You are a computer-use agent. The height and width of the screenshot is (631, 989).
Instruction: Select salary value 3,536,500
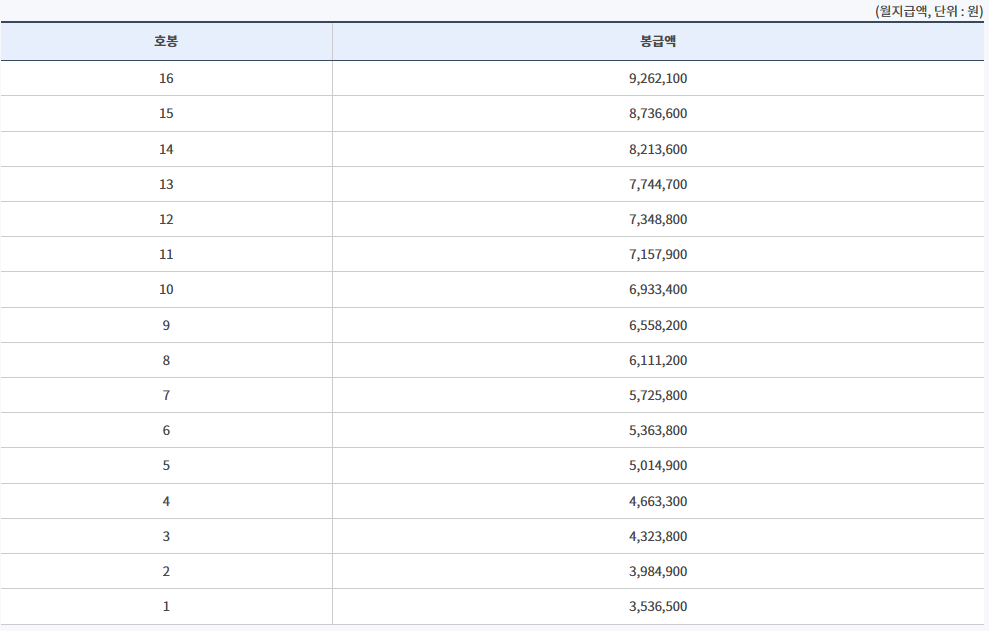[x=658, y=606]
